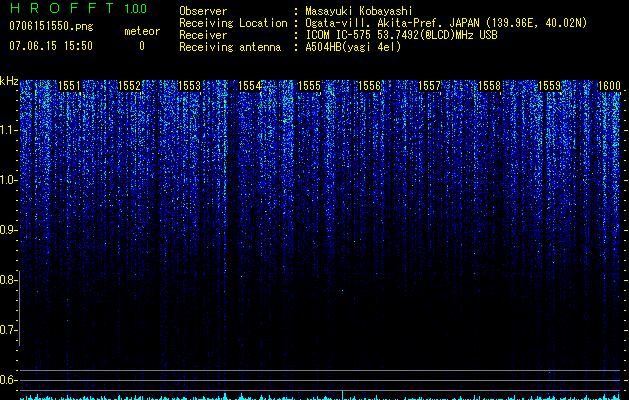The height and width of the screenshot is (400, 629).
Task: Click the 1553 time marker
Action: click(189, 86)
